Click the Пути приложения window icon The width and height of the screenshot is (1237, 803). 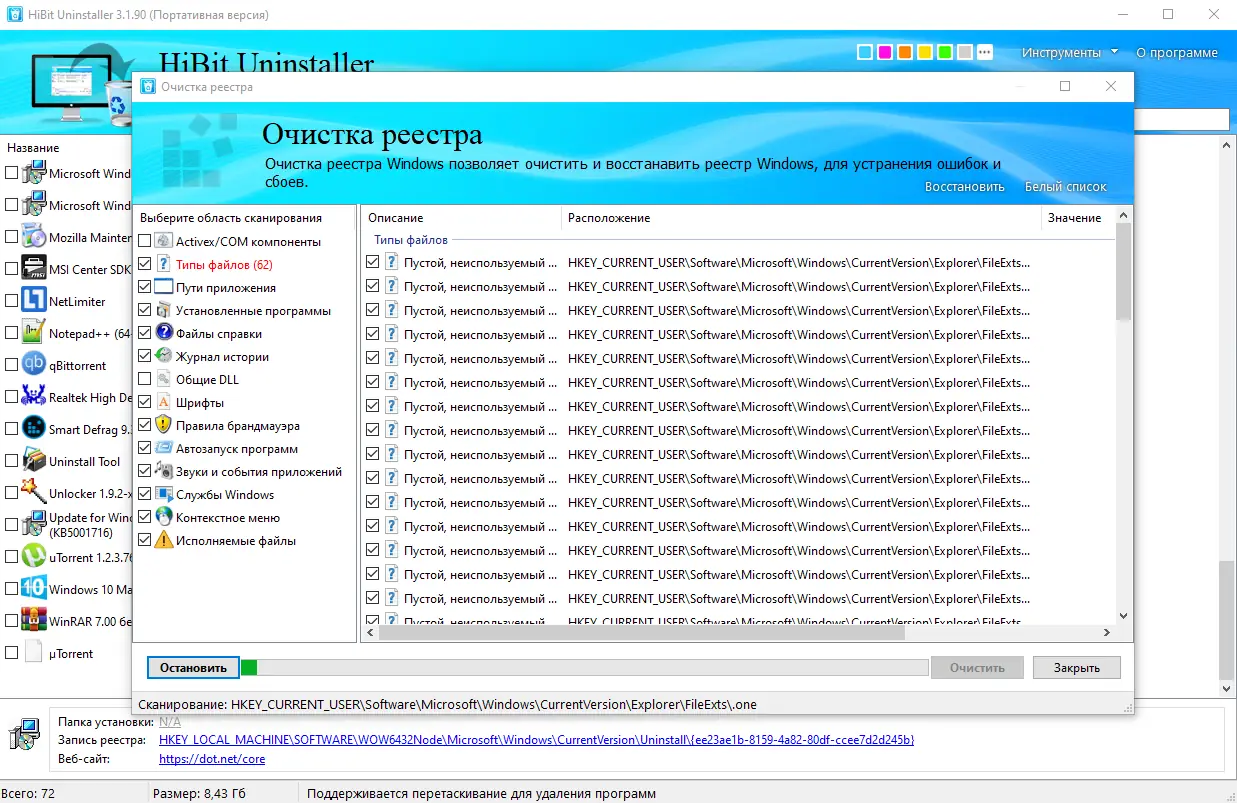[x=164, y=288]
